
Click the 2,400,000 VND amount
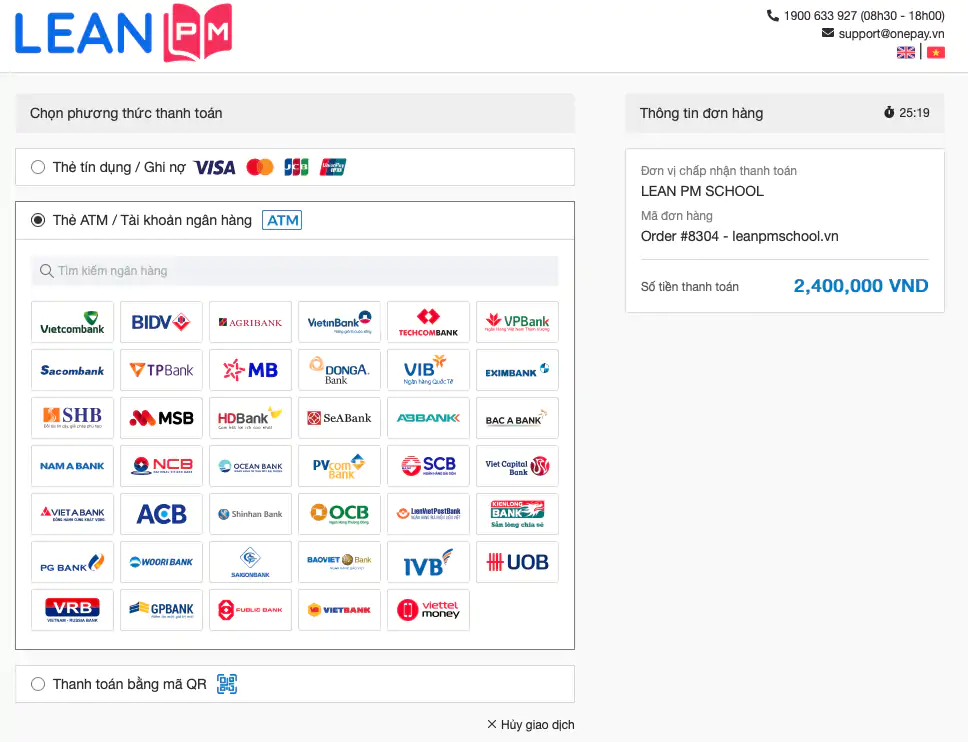[861, 286]
